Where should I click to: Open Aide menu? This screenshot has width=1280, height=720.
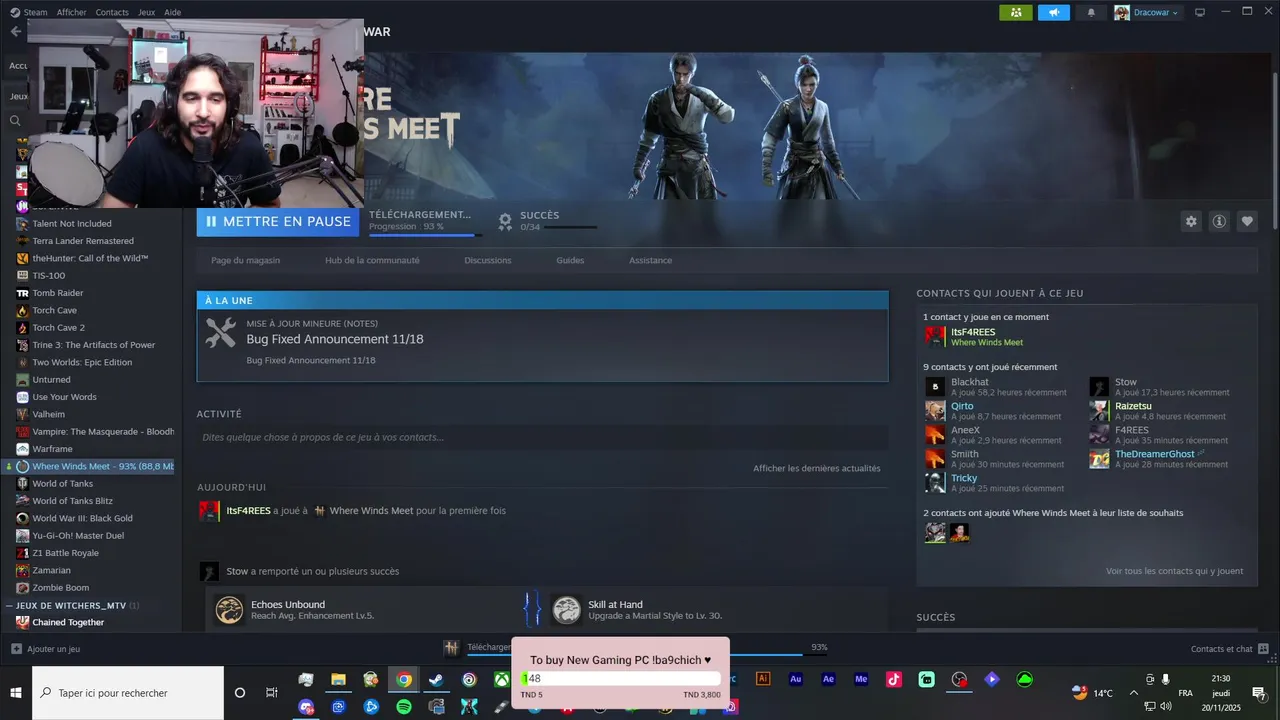click(172, 12)
